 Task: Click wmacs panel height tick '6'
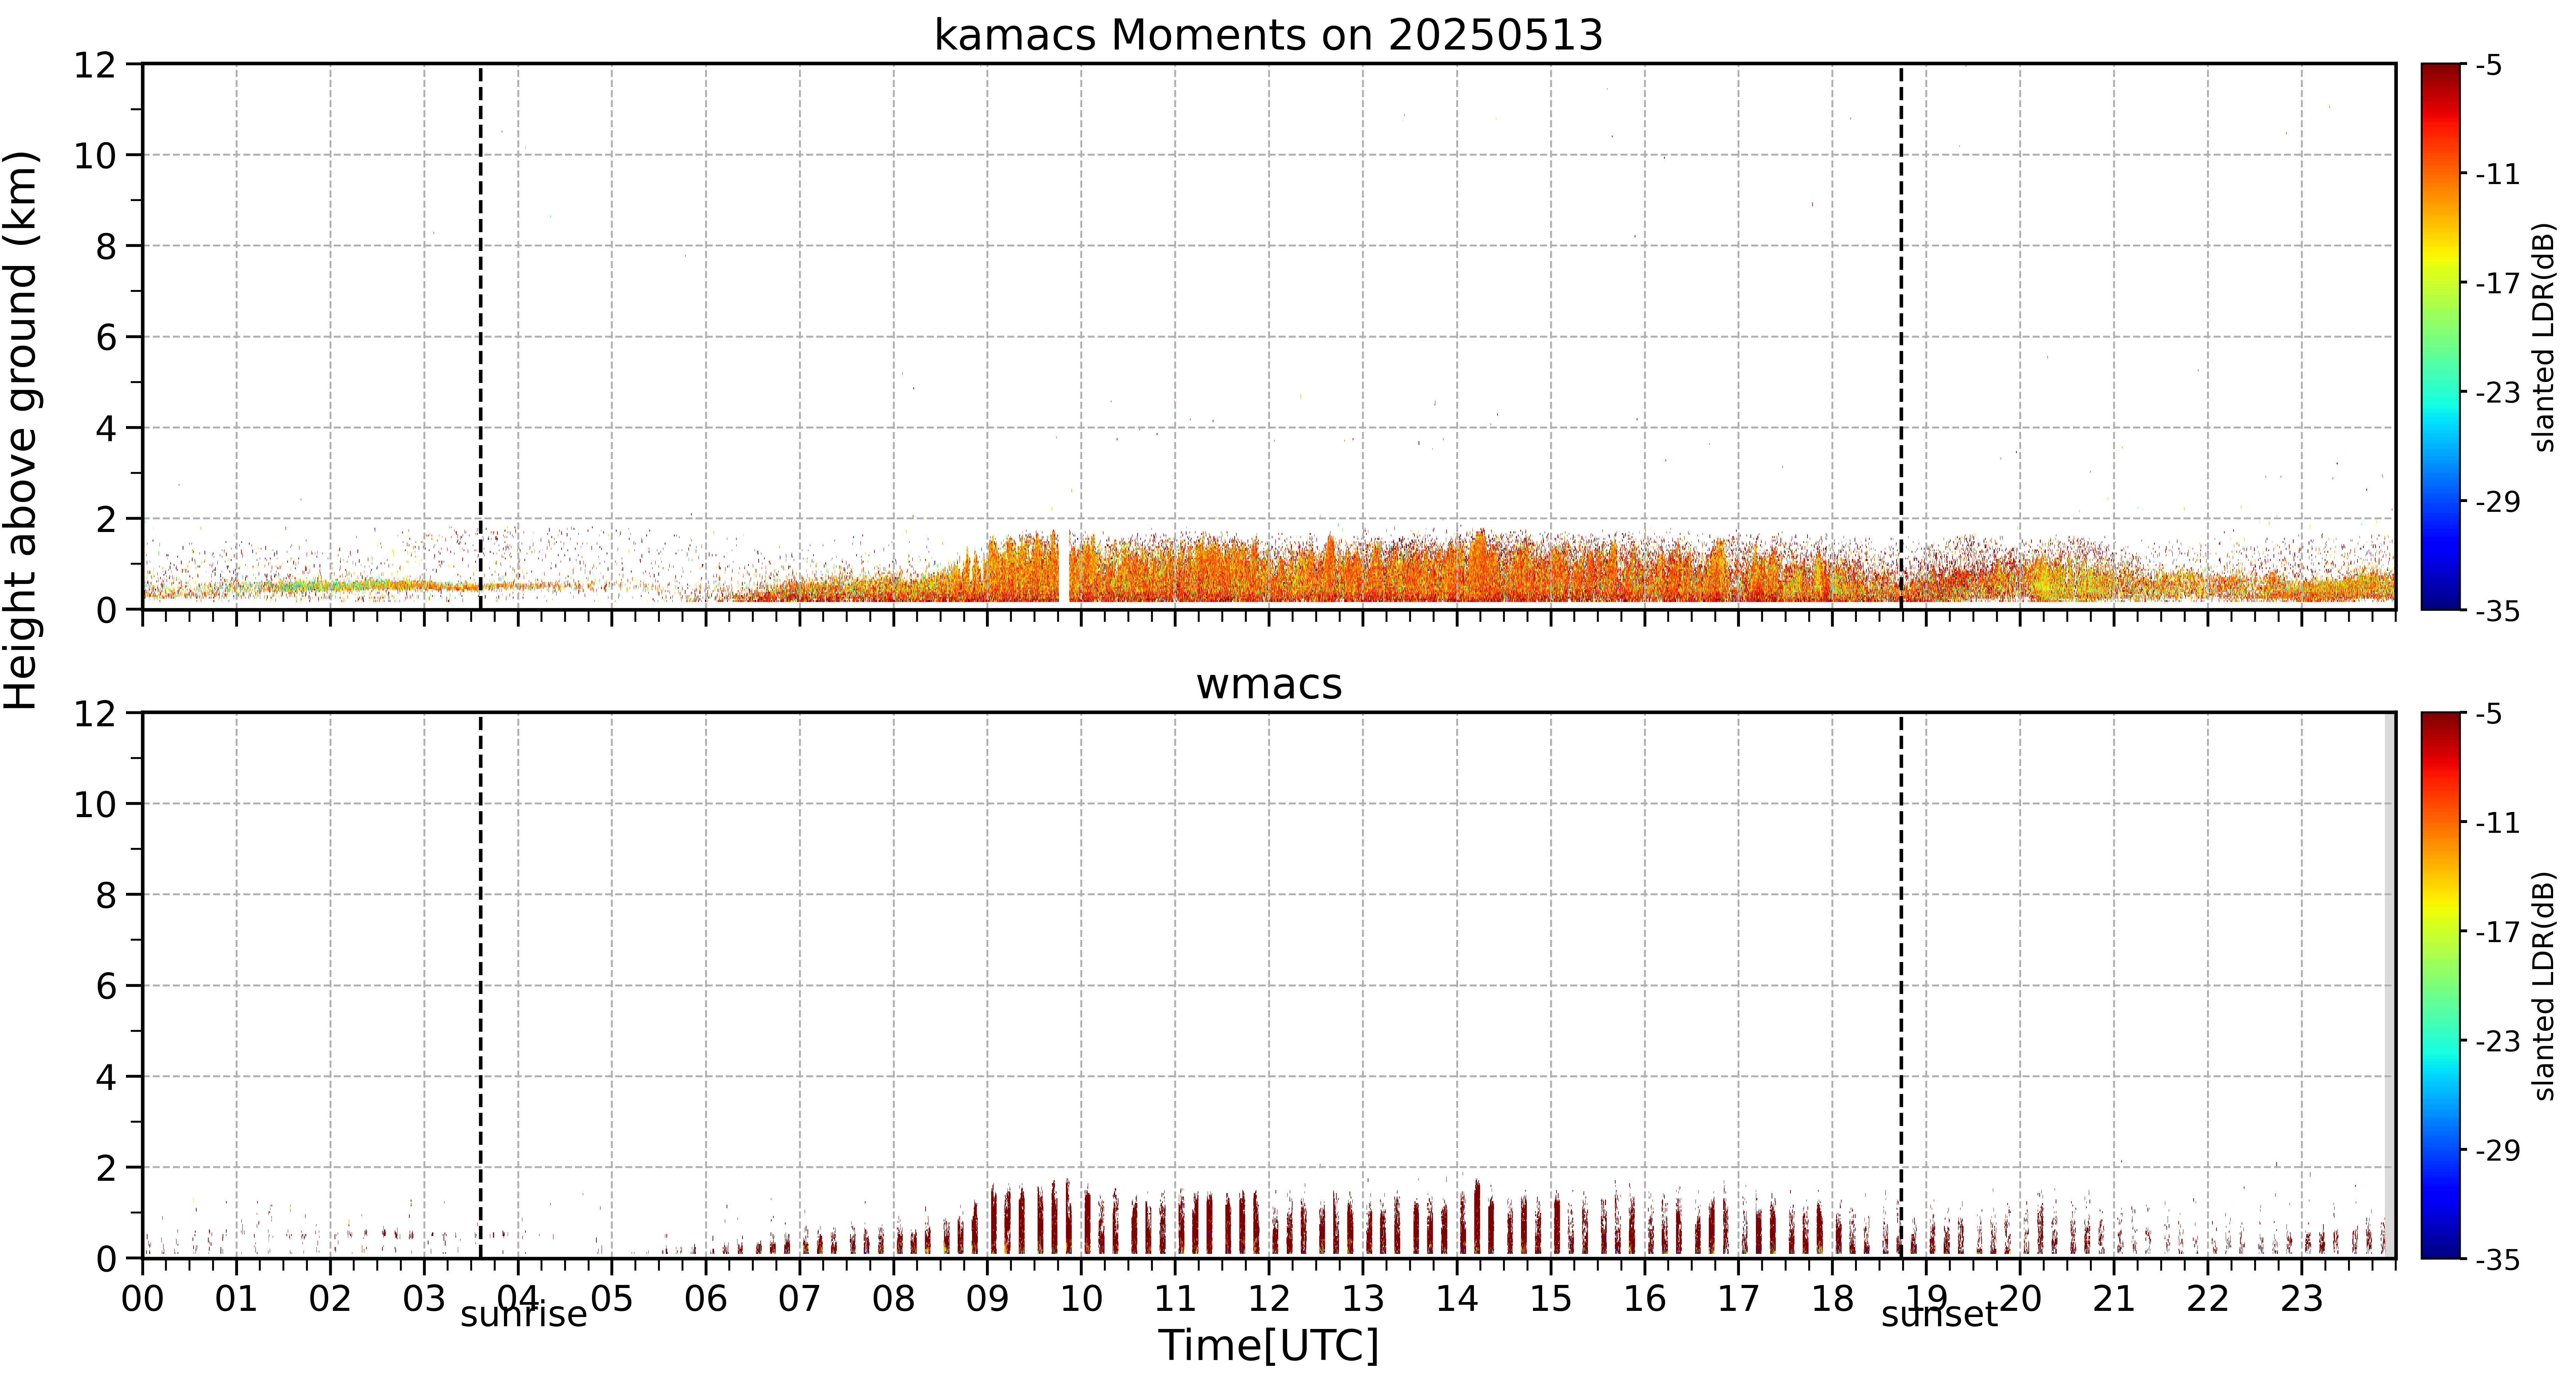(x=106, y=987)
